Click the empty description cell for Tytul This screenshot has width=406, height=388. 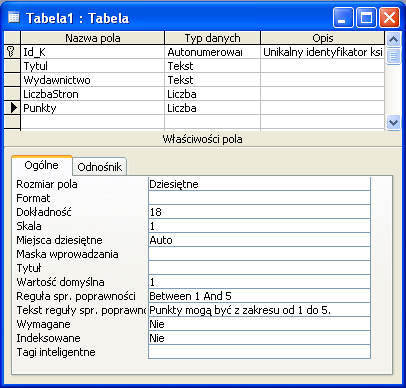323,66
